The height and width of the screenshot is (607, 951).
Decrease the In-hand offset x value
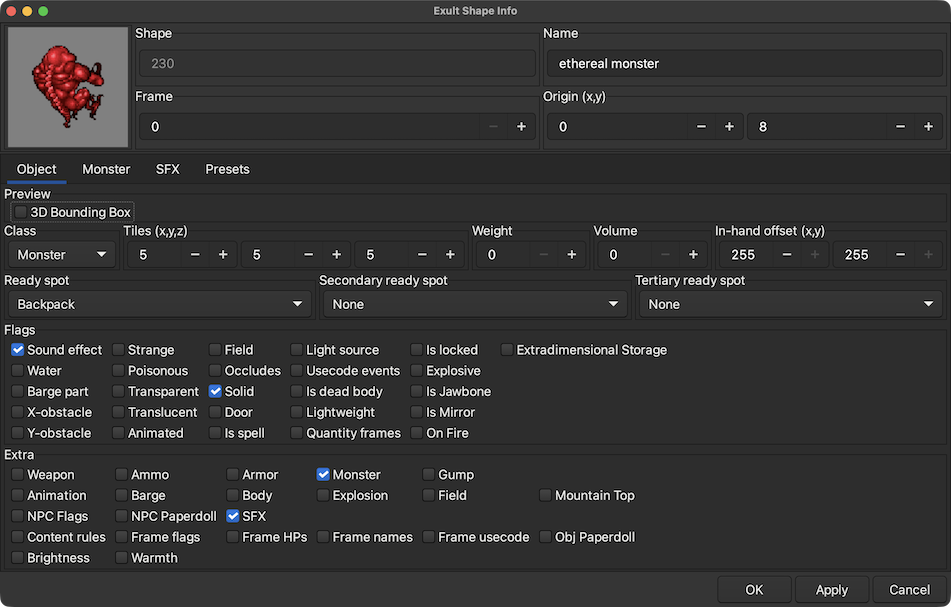point(787,255)
